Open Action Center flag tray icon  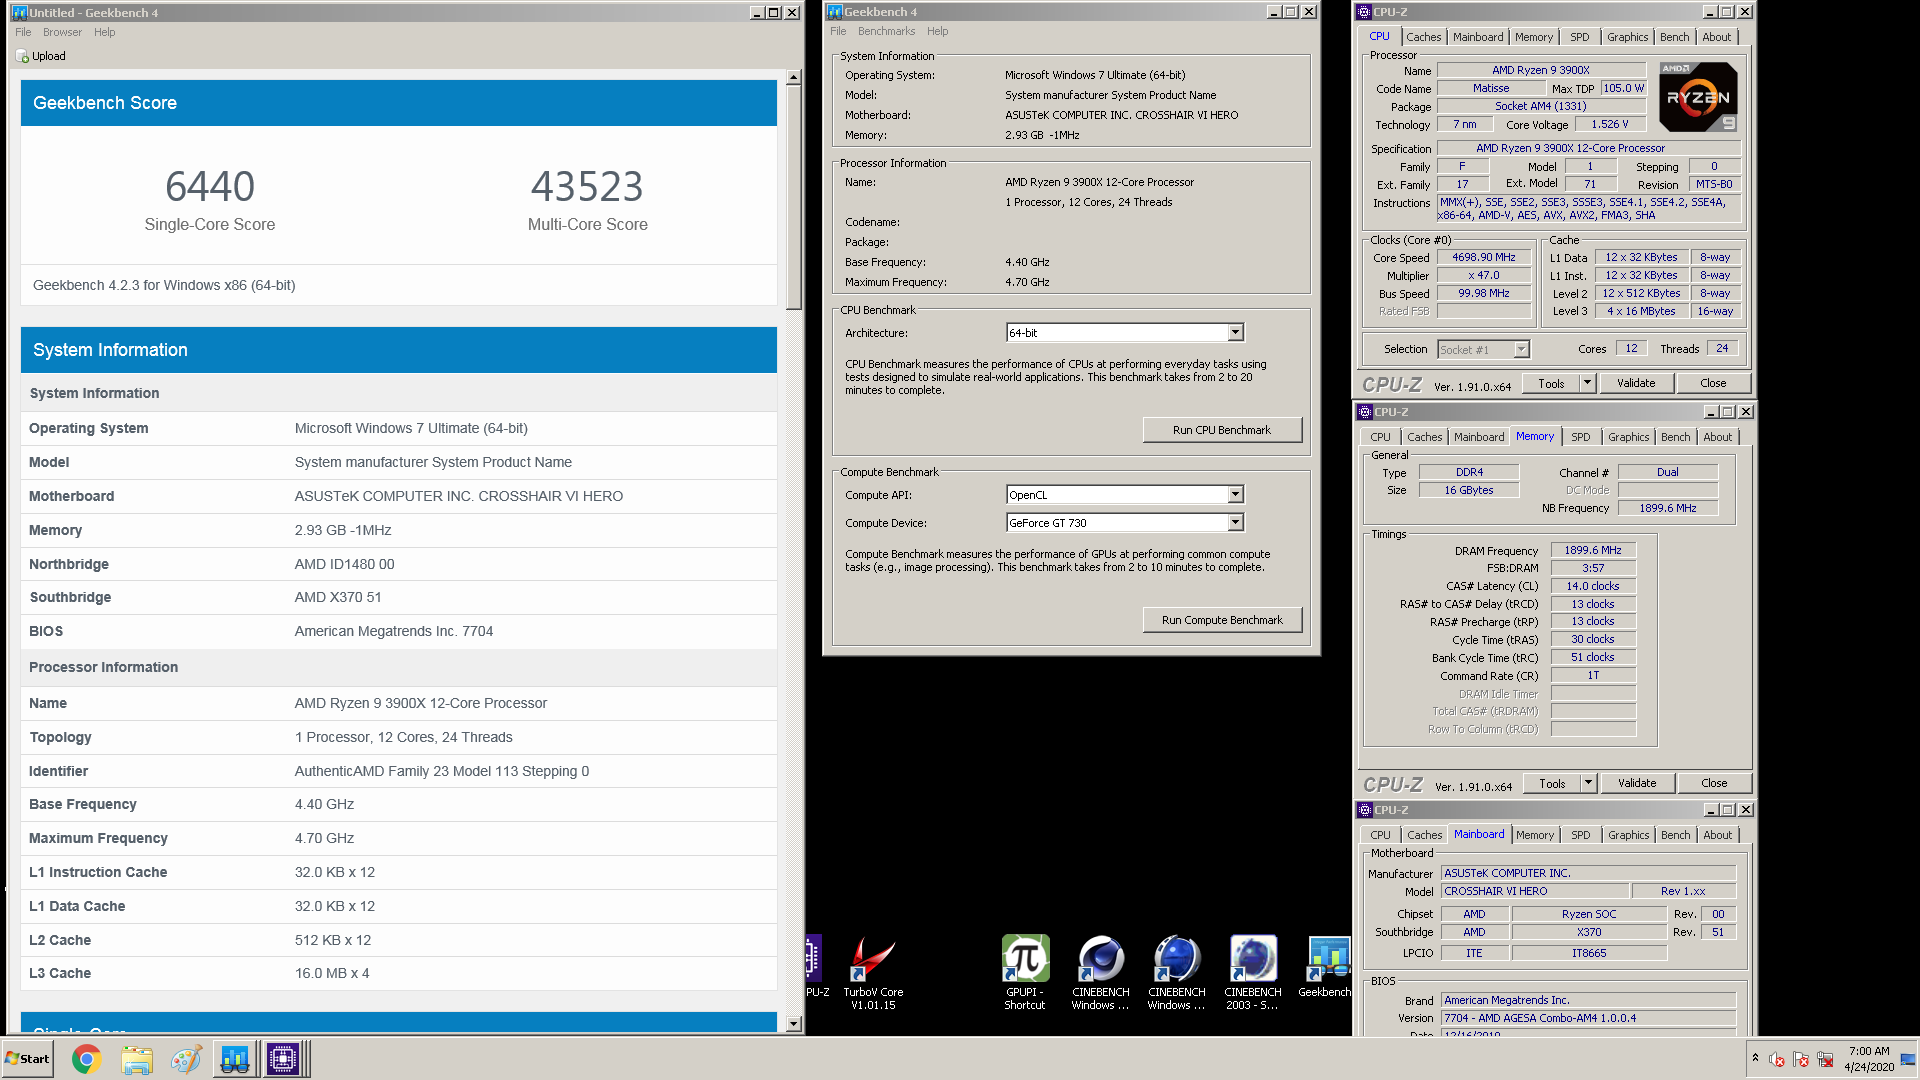click(1801, 1059)
